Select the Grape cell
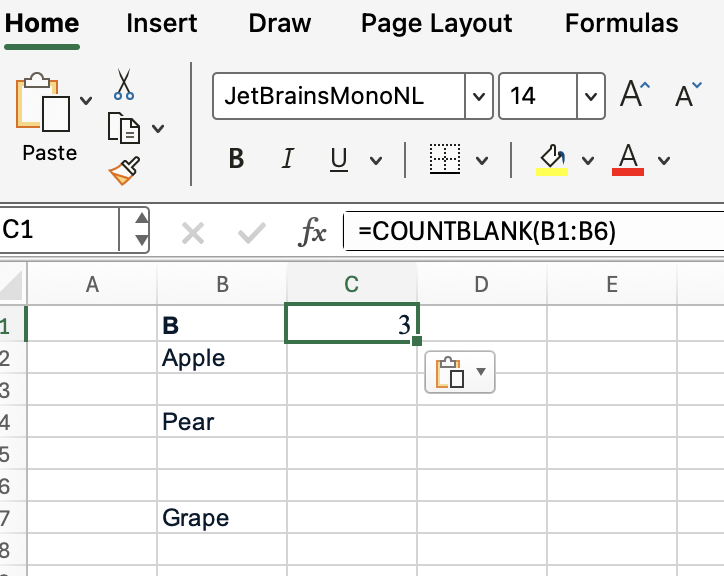The height and width of the screenshot is (576, 724). click(x=222, y=517)
